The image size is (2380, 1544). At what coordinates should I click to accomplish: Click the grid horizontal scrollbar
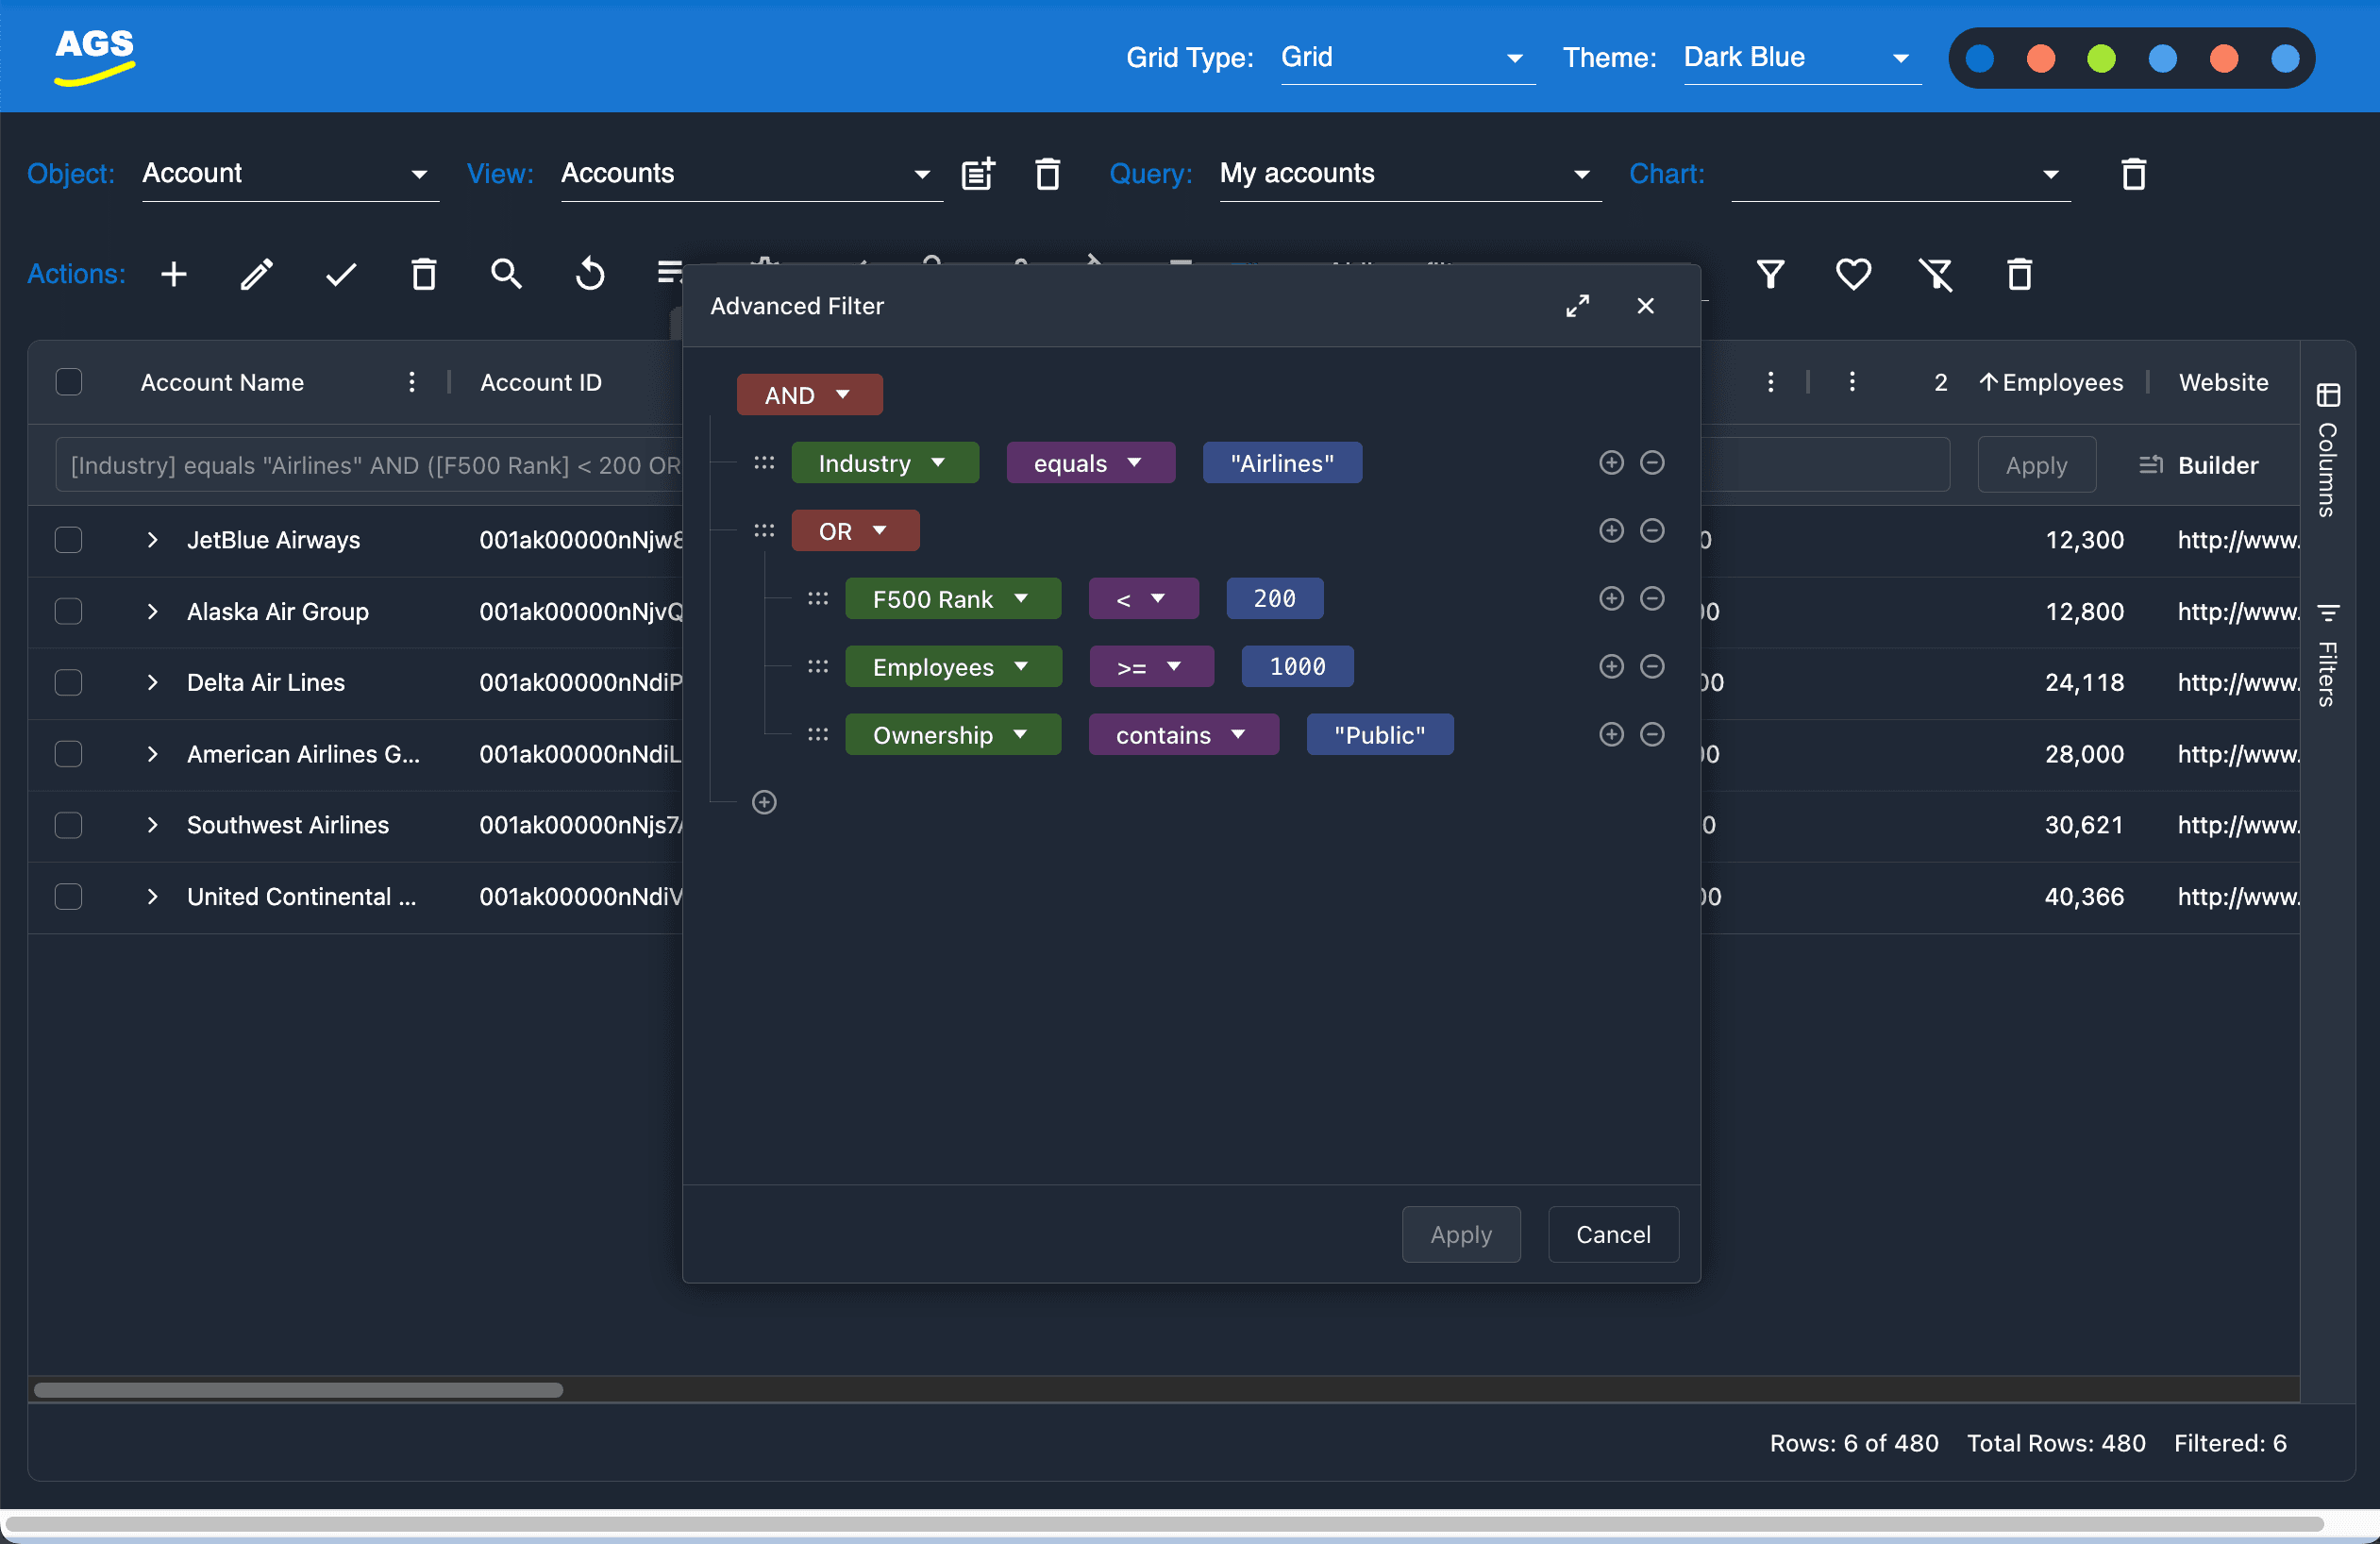click(x=298, y=1390)
